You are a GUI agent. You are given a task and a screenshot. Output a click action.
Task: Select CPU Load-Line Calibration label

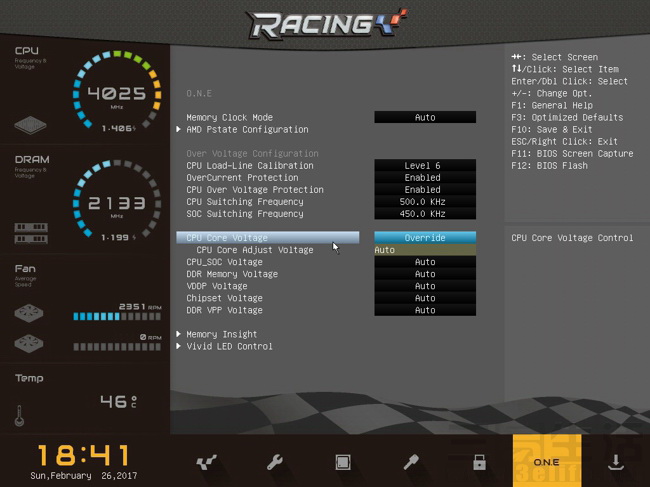click(x=250, y=165)
